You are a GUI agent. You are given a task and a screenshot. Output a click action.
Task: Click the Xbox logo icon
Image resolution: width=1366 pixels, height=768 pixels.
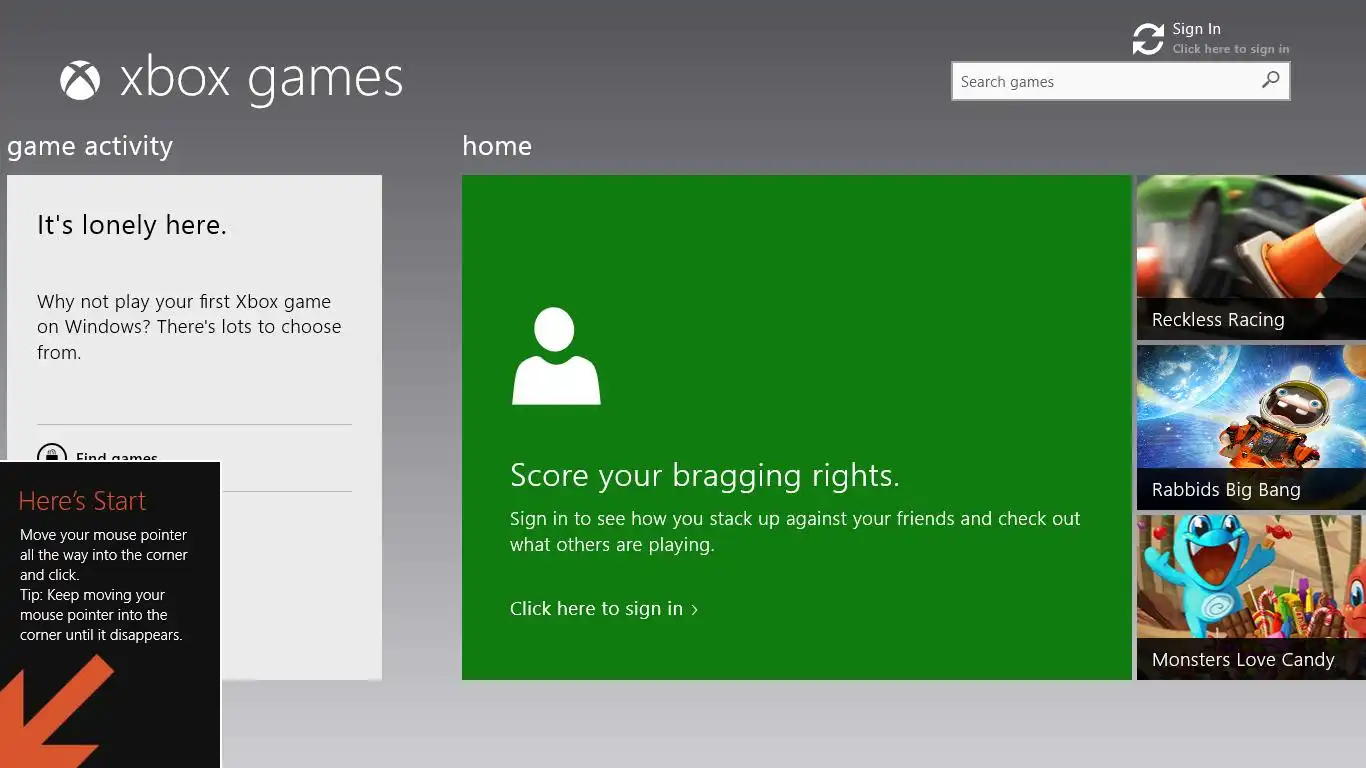tap(80, 80)
